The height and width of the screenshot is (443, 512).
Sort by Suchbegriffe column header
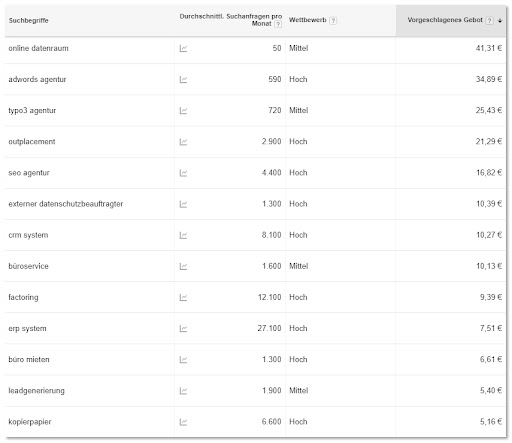(x=28, y=21)
